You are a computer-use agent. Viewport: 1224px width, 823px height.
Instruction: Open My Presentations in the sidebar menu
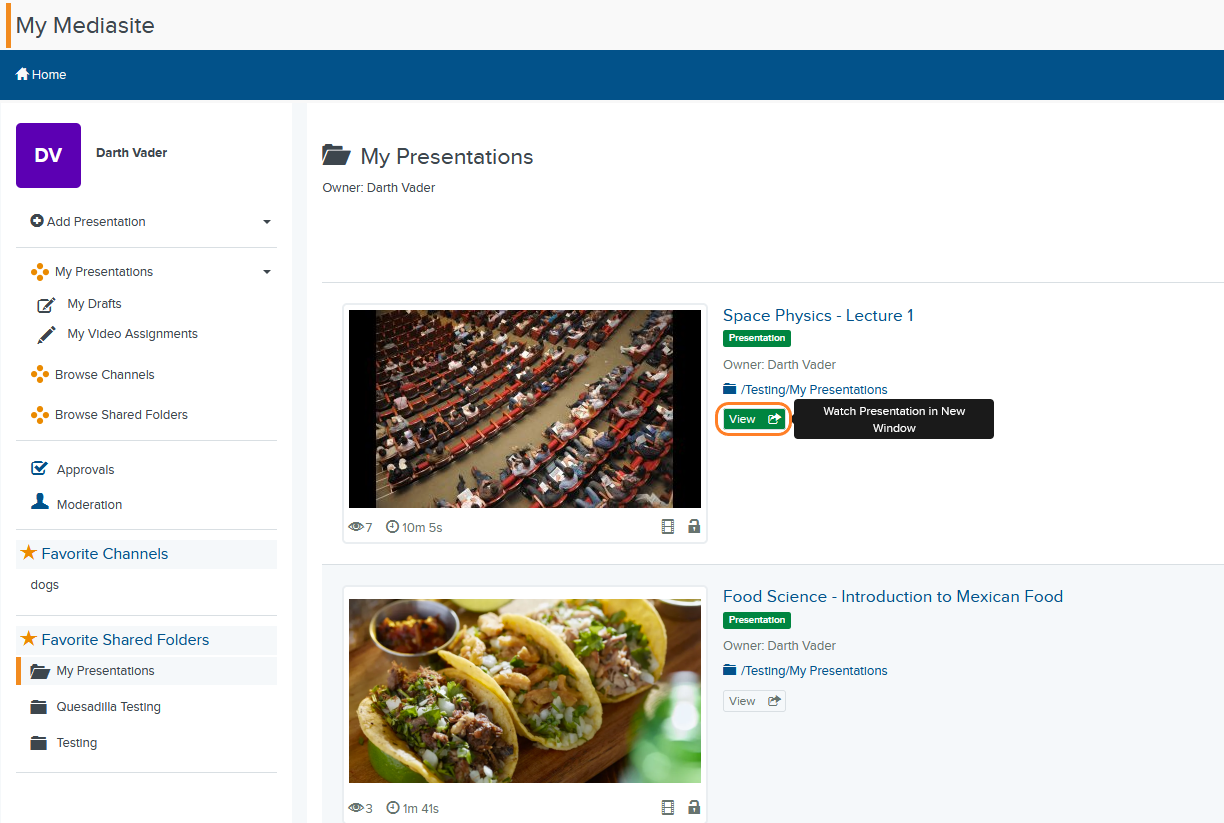pyautogui.click(x=104, y=272)
